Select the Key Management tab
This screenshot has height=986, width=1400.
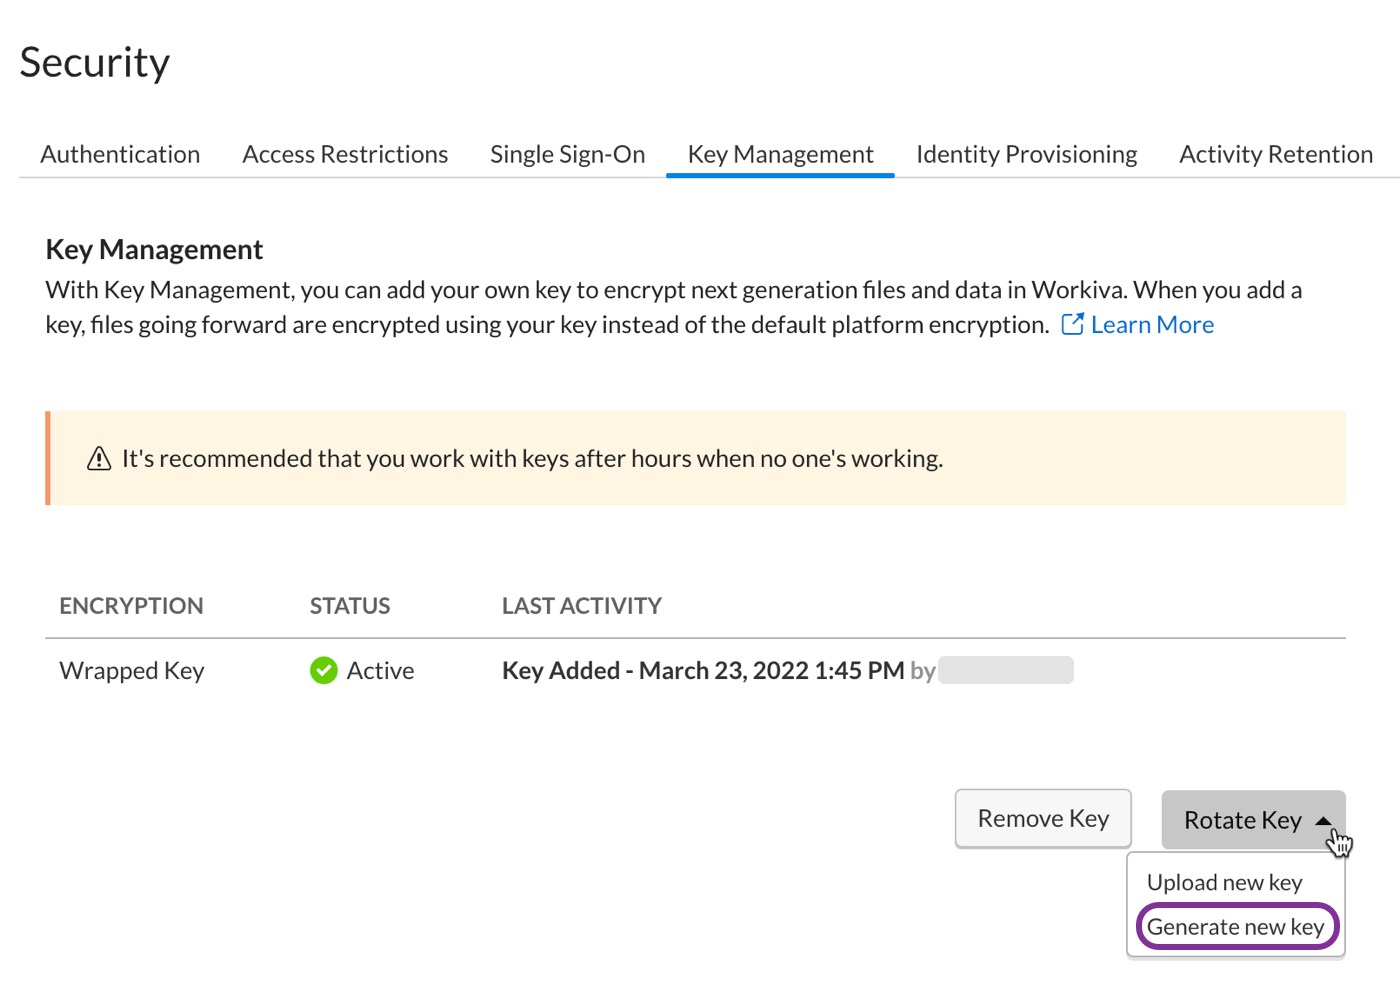tap(779, 154)
